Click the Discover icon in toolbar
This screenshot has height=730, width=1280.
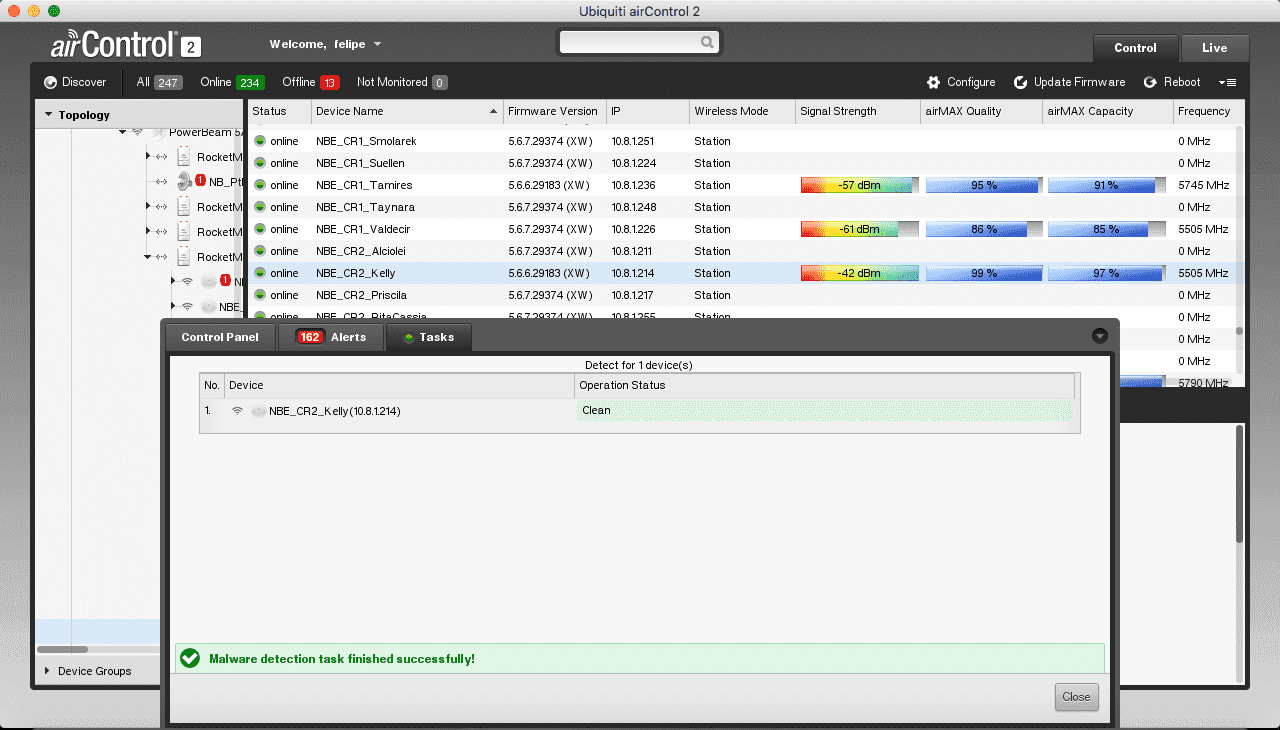(x=50, y=82)
